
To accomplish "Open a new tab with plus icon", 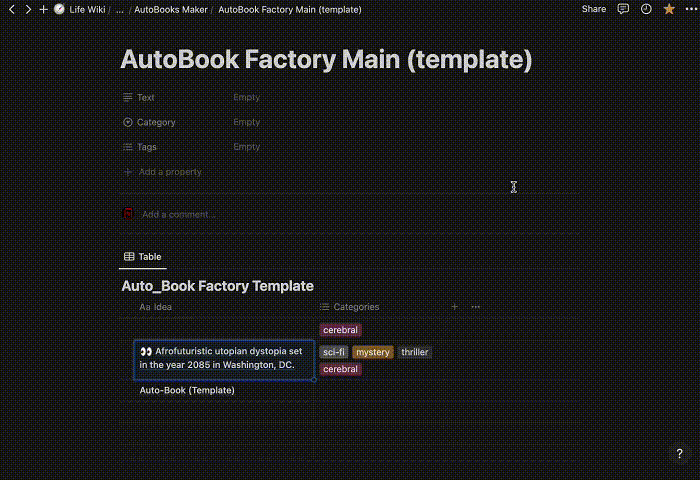I will (43, 9).
